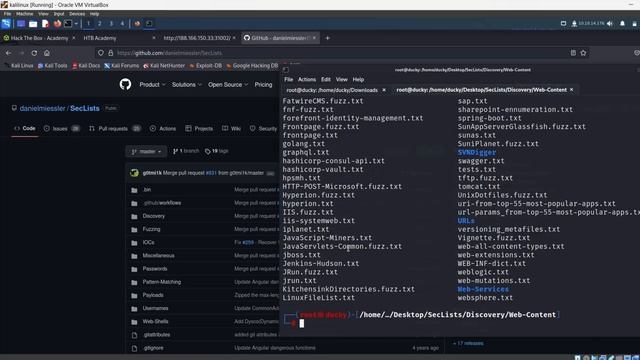The height and width of the screenshot is (360, 640).
Task: Switch to workspace 3
Action: (x=111, y=24)
